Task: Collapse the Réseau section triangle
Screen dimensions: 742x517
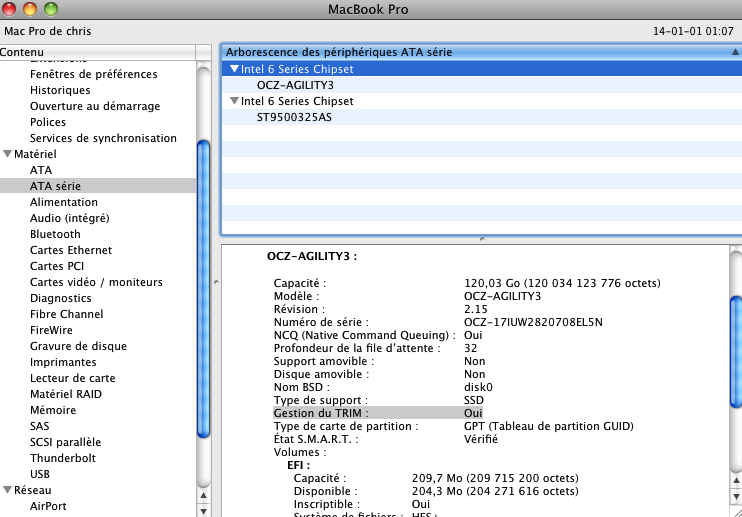Action: 7,490
